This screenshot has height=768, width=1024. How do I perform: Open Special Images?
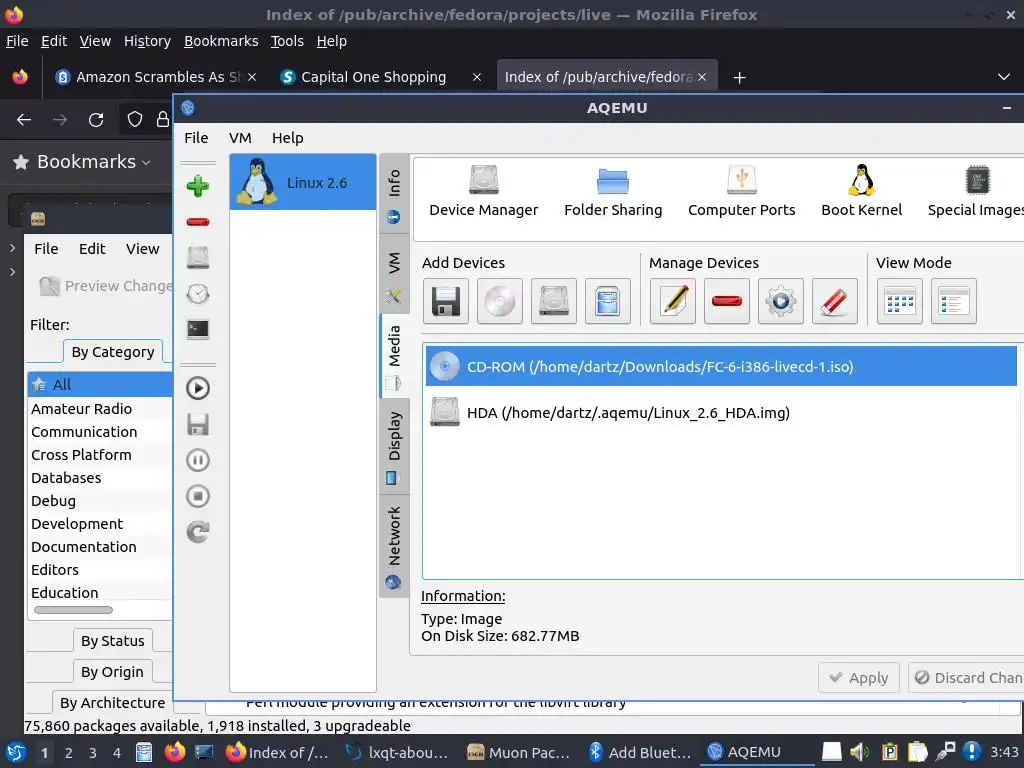click(976, 191)
